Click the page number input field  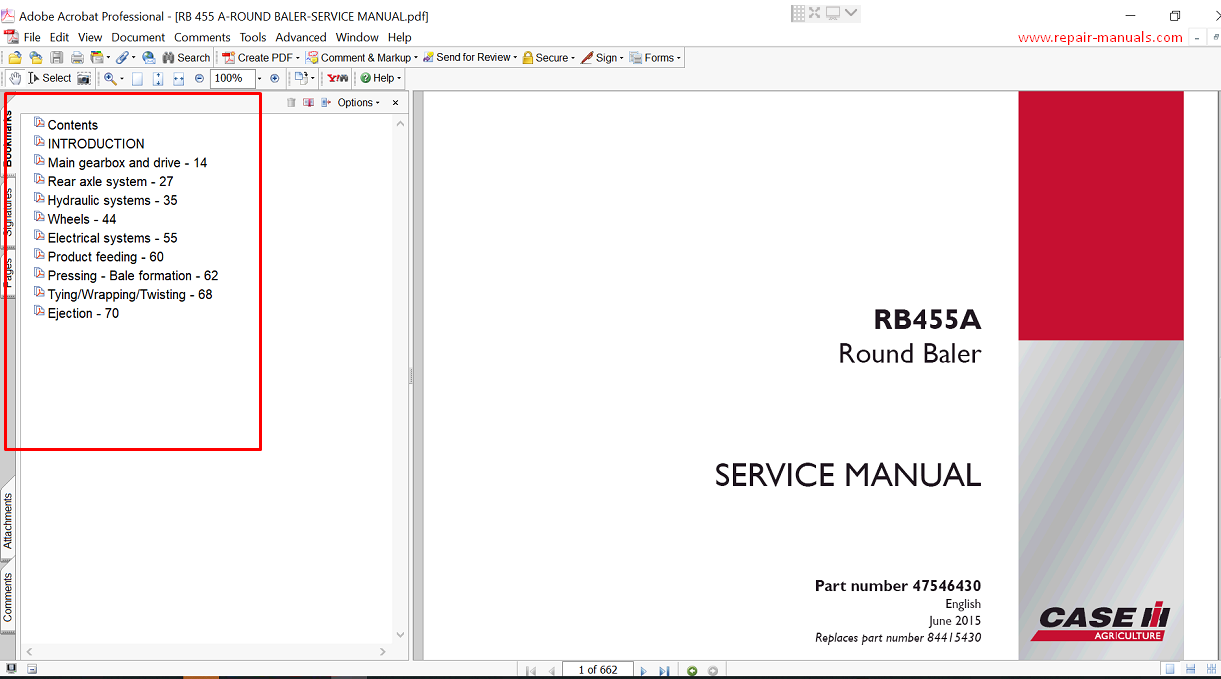(x=597, y=670)
